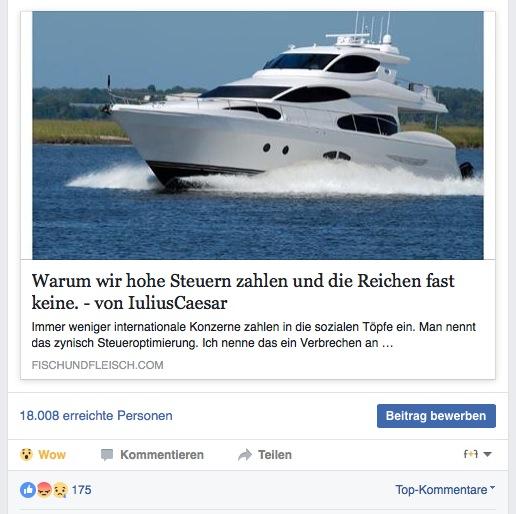Screen dimensions: 516x514
Task: Click the Kommentieren speech bubble icon
Action: click(x=107, y=455)
